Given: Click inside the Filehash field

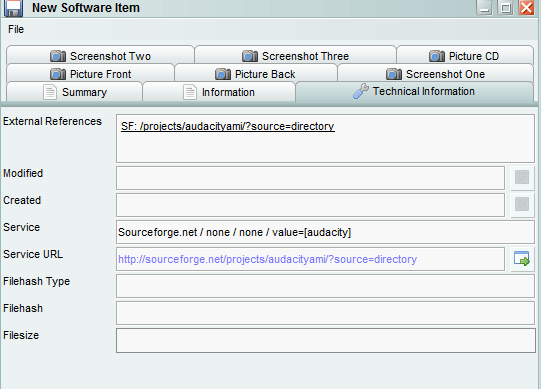Looking at the screenshot, I should tap(325, 313).
